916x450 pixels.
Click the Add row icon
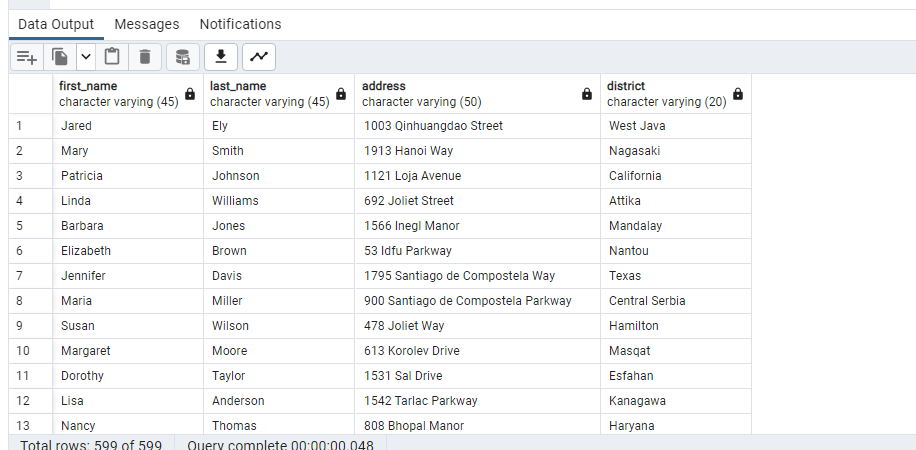[x=27, y=57]
